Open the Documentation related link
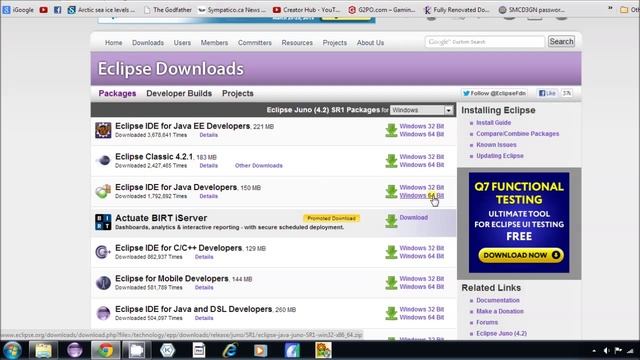 [498, 300]
